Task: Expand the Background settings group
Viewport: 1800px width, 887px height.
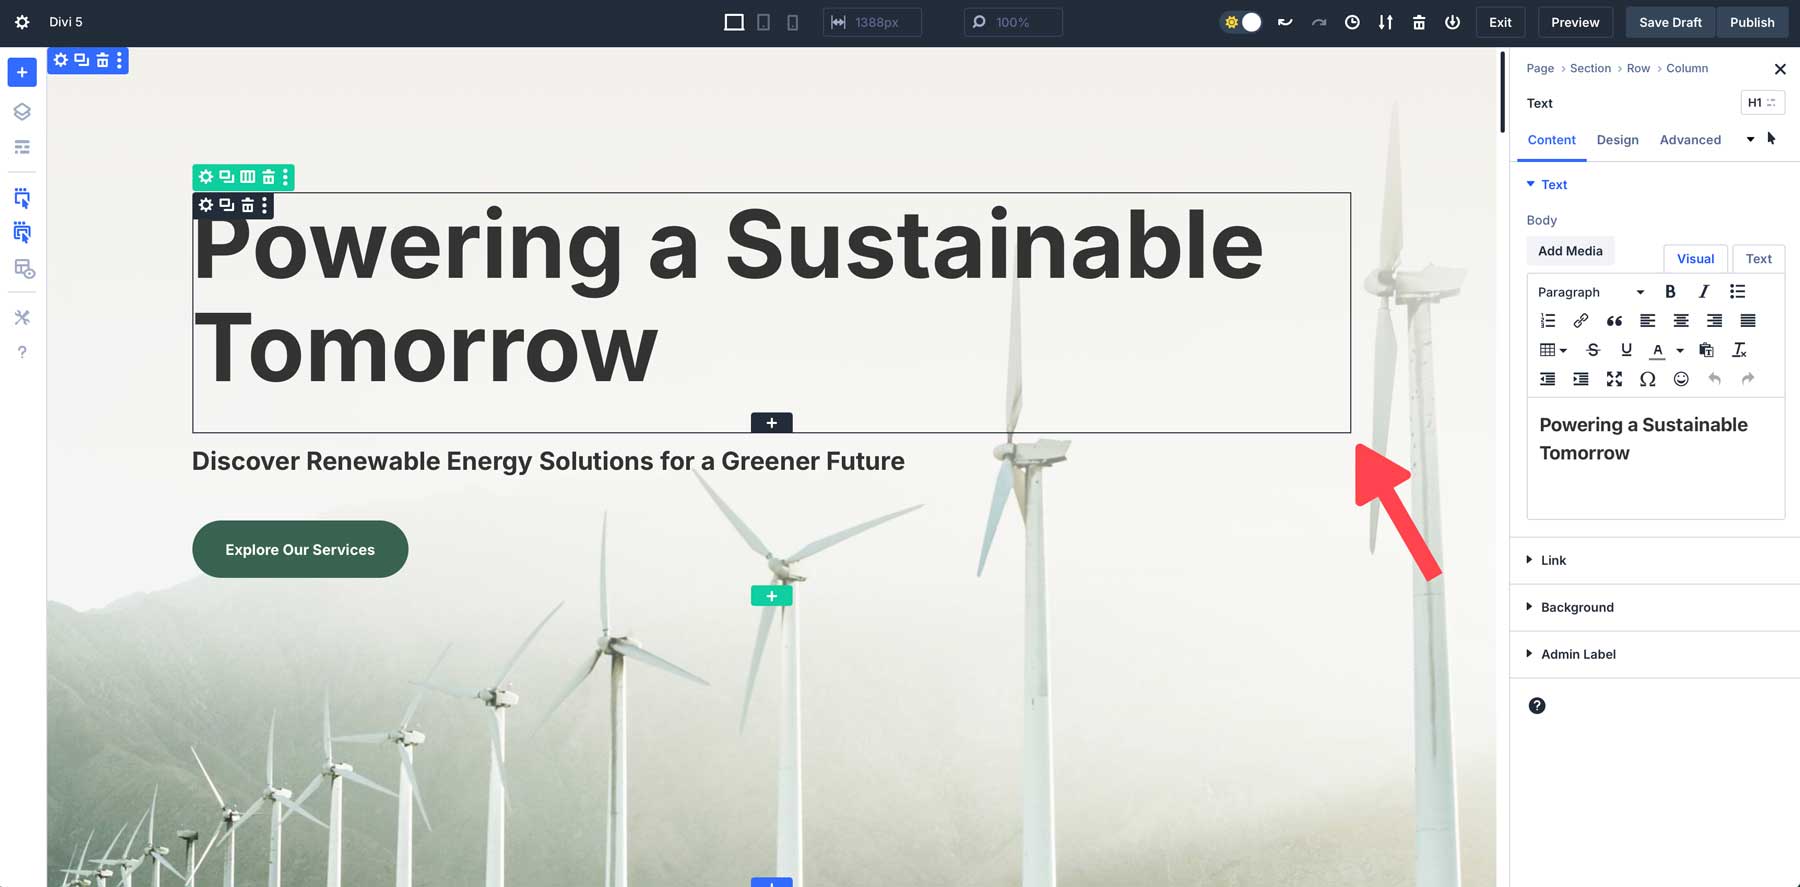Action: click(x=1577, y=607)
